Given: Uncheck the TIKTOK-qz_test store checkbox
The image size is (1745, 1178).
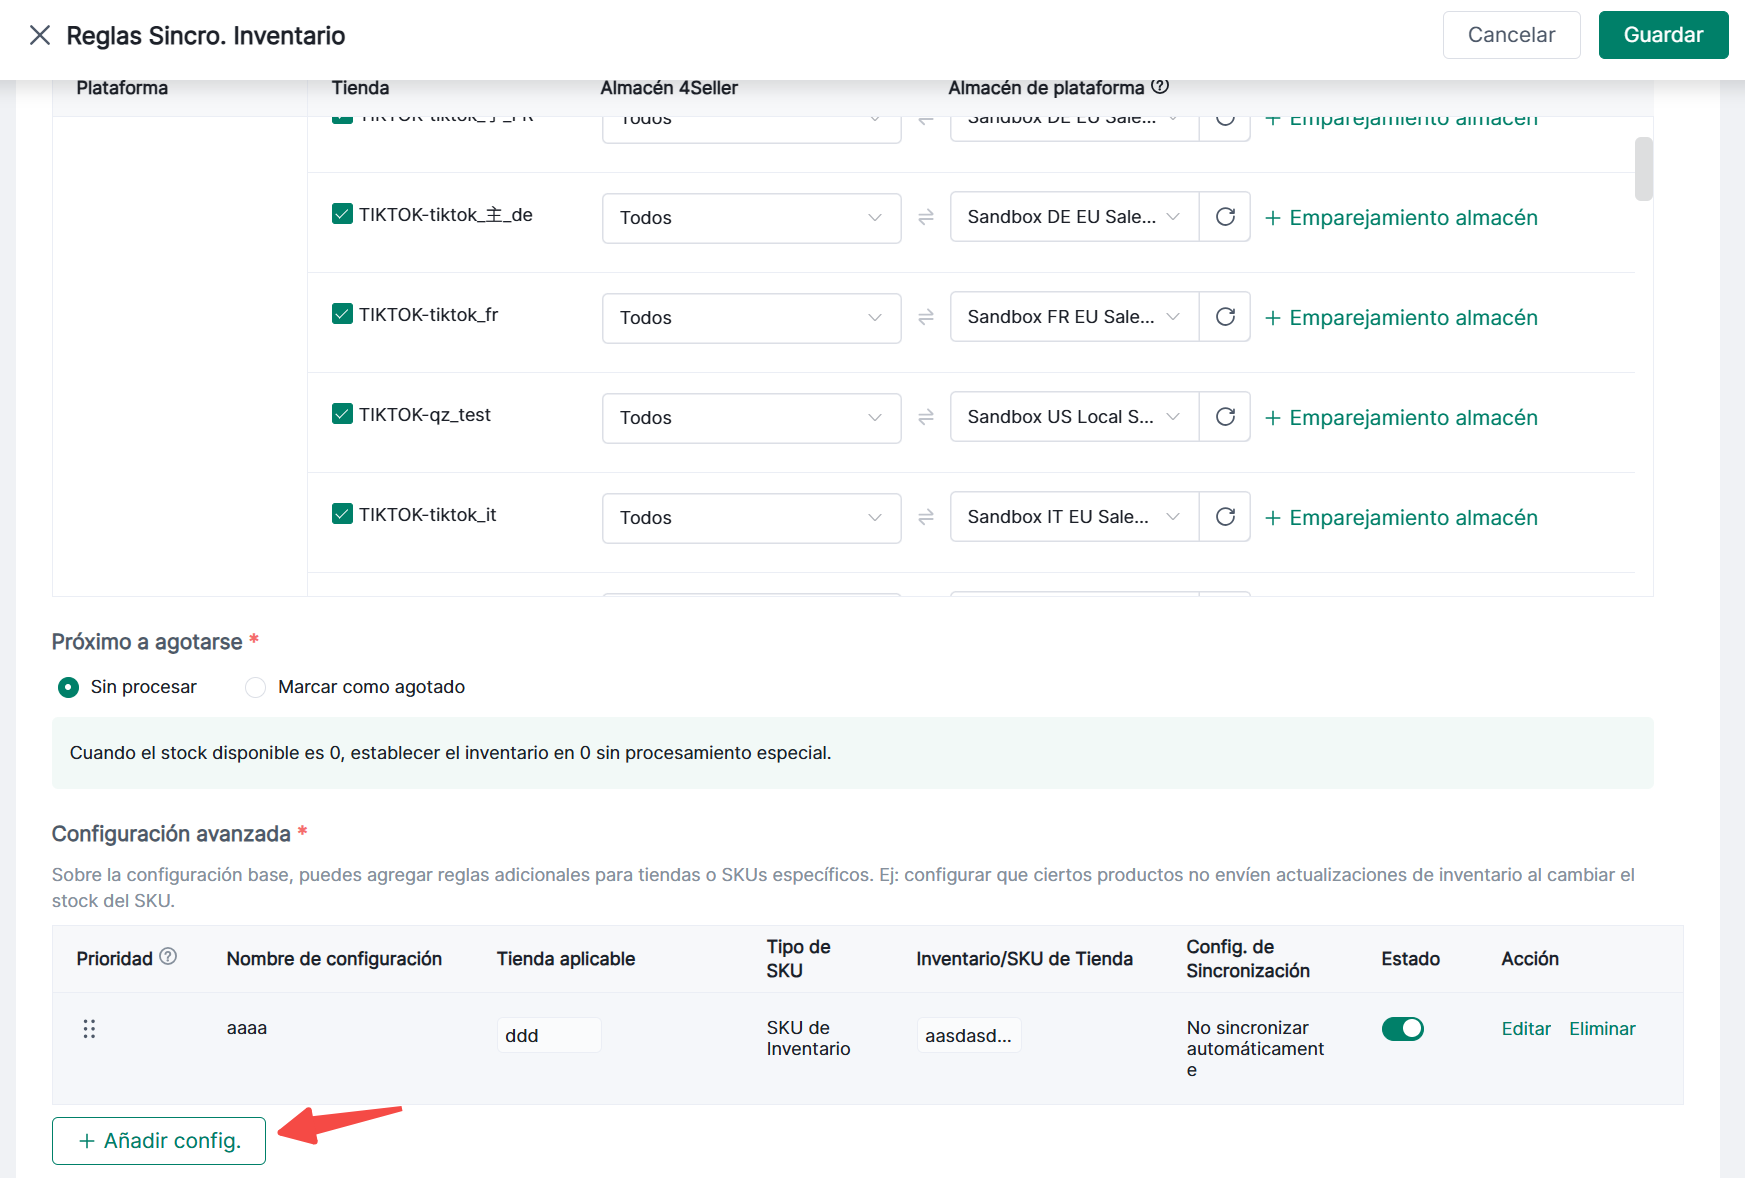Looking at the screenshot, I should coord(342,414).
